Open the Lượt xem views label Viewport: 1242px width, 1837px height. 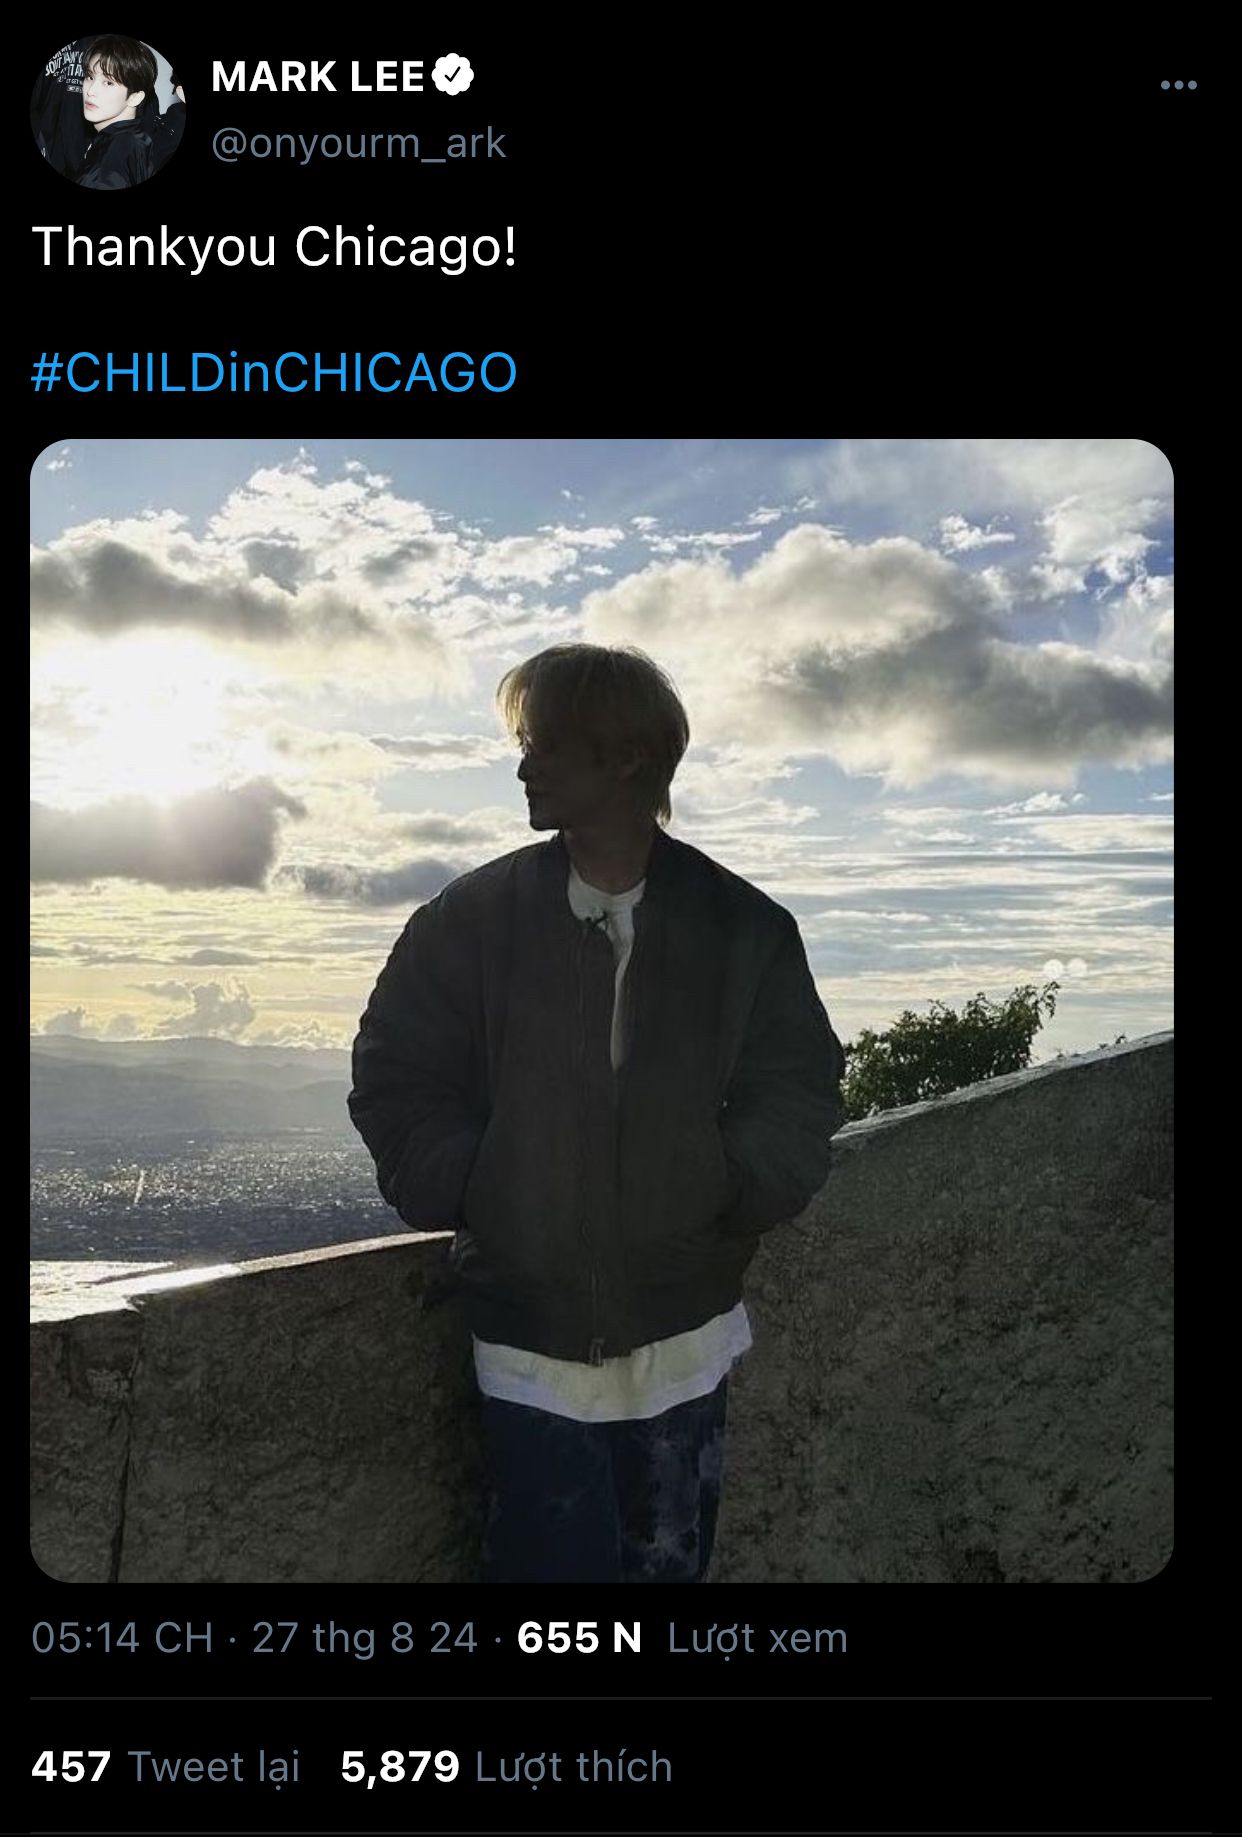click(757, 1638)
